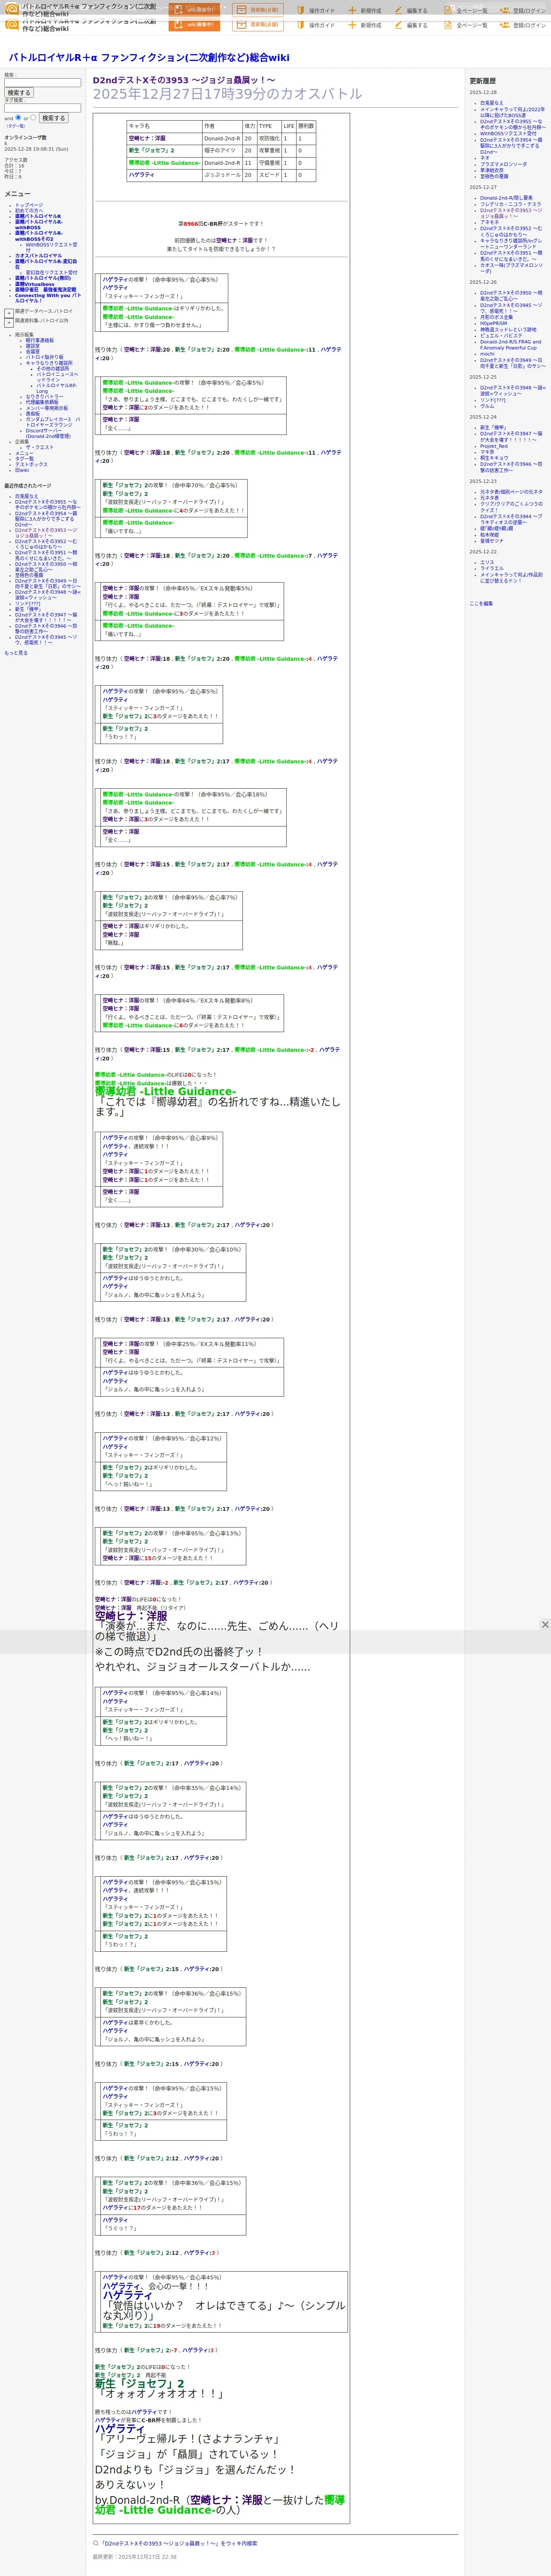This screenshot has height=2576, width=551.
Task: Open mochi history link
Action: [487, 354]
